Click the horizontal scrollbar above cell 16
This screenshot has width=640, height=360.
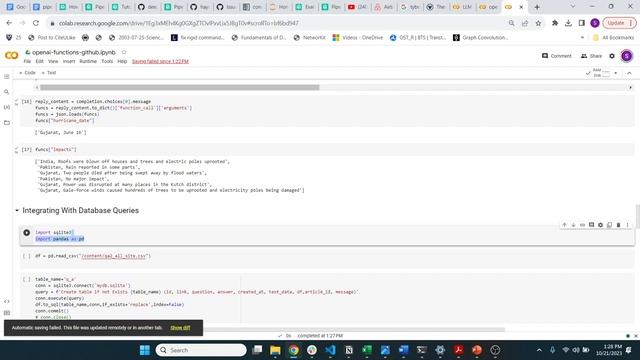pyautogui.click(x=180, y=87)
